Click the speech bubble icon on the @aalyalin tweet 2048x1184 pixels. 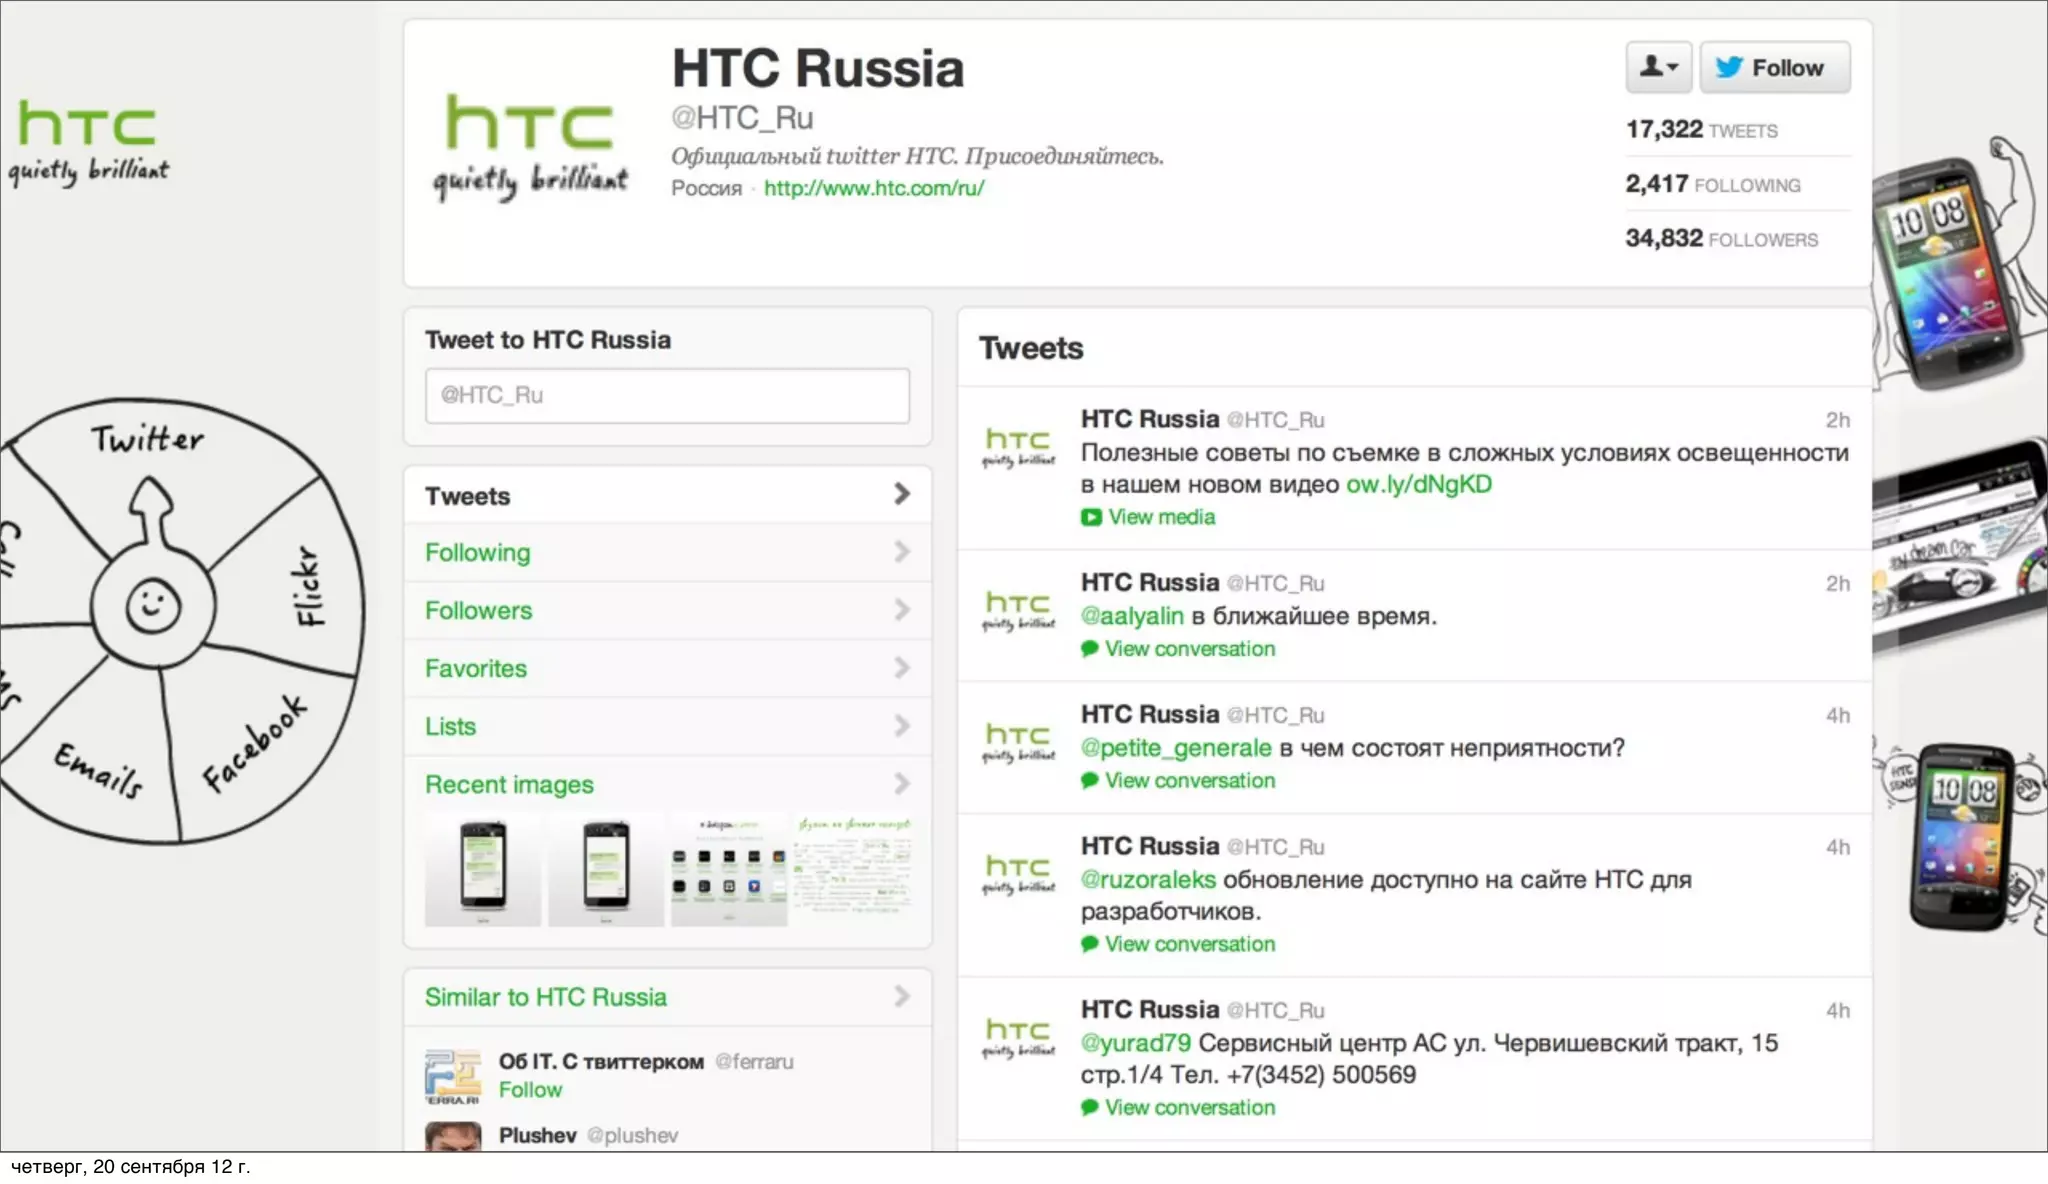1090,649
